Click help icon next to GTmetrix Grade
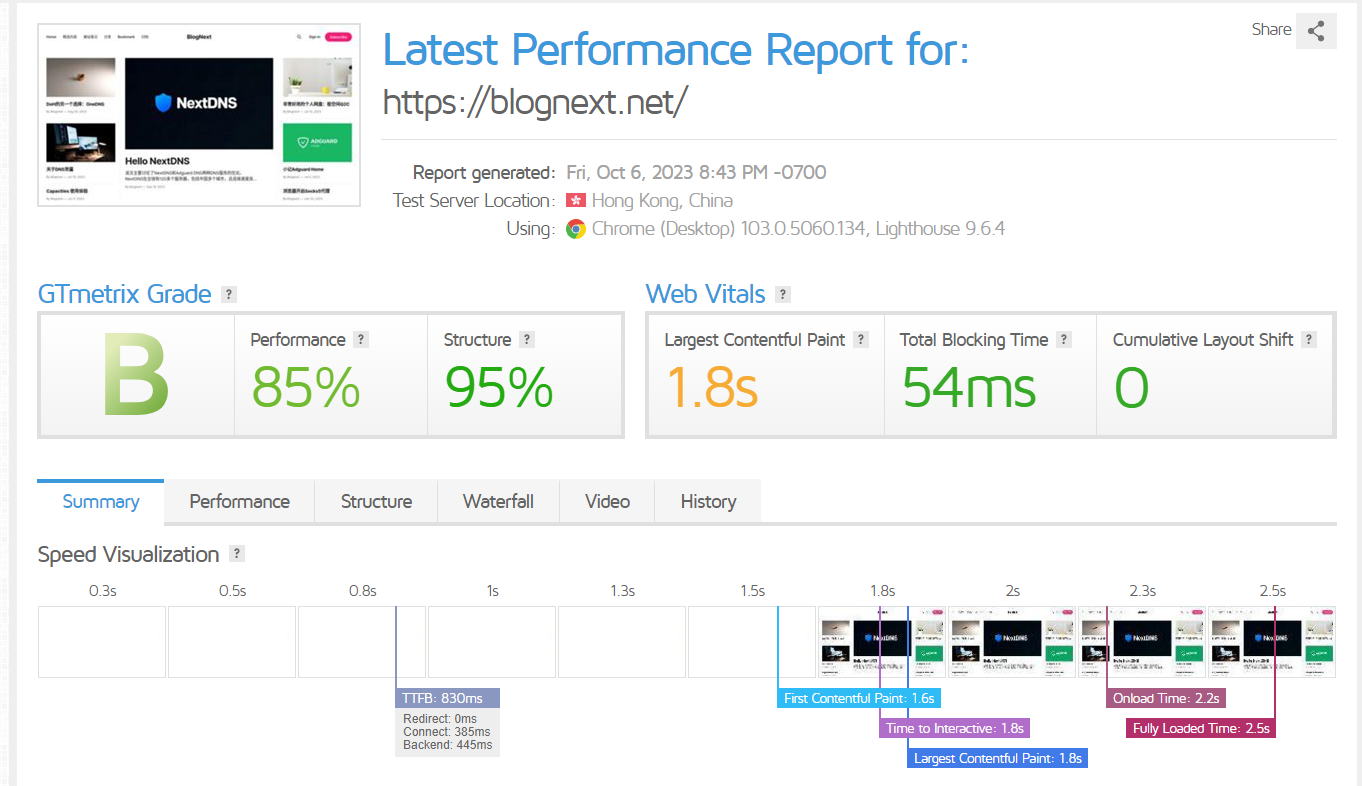1362x786 pixels. point(229,294)
